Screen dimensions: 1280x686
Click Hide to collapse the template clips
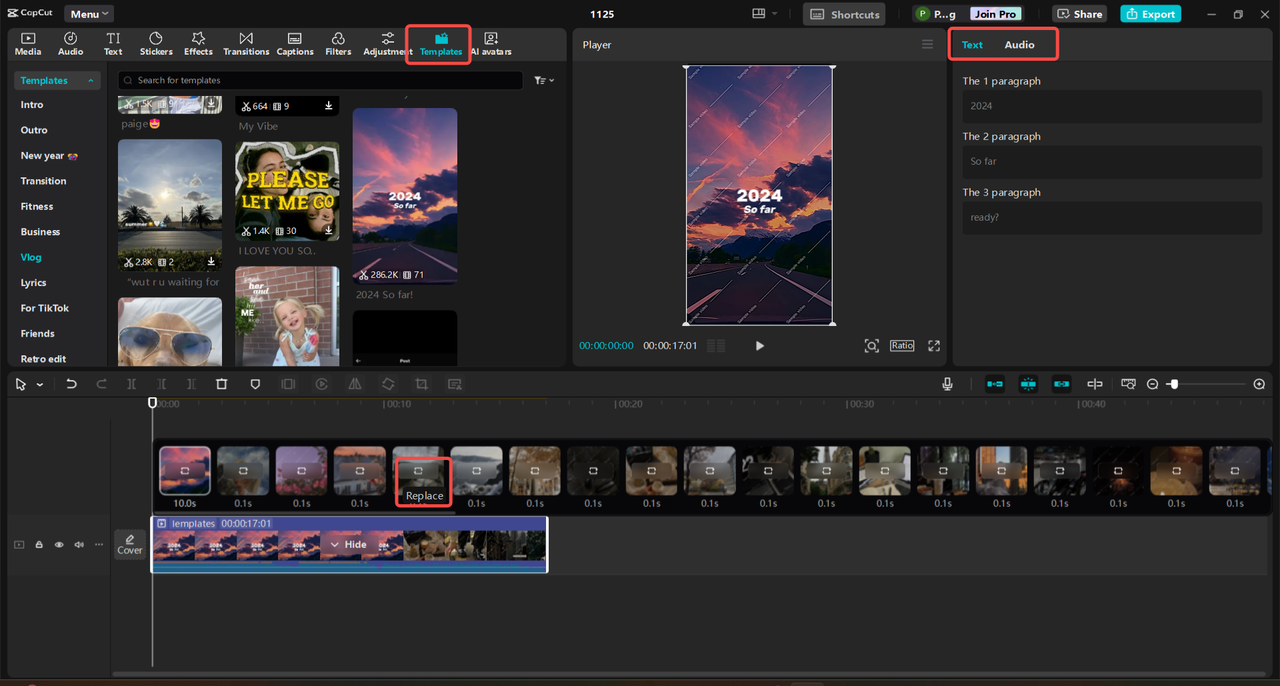point(348,545)
